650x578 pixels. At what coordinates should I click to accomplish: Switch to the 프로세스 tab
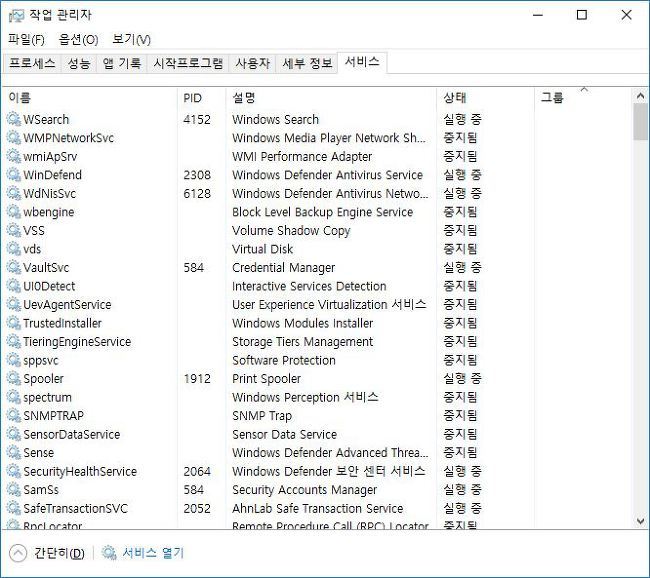32,63
